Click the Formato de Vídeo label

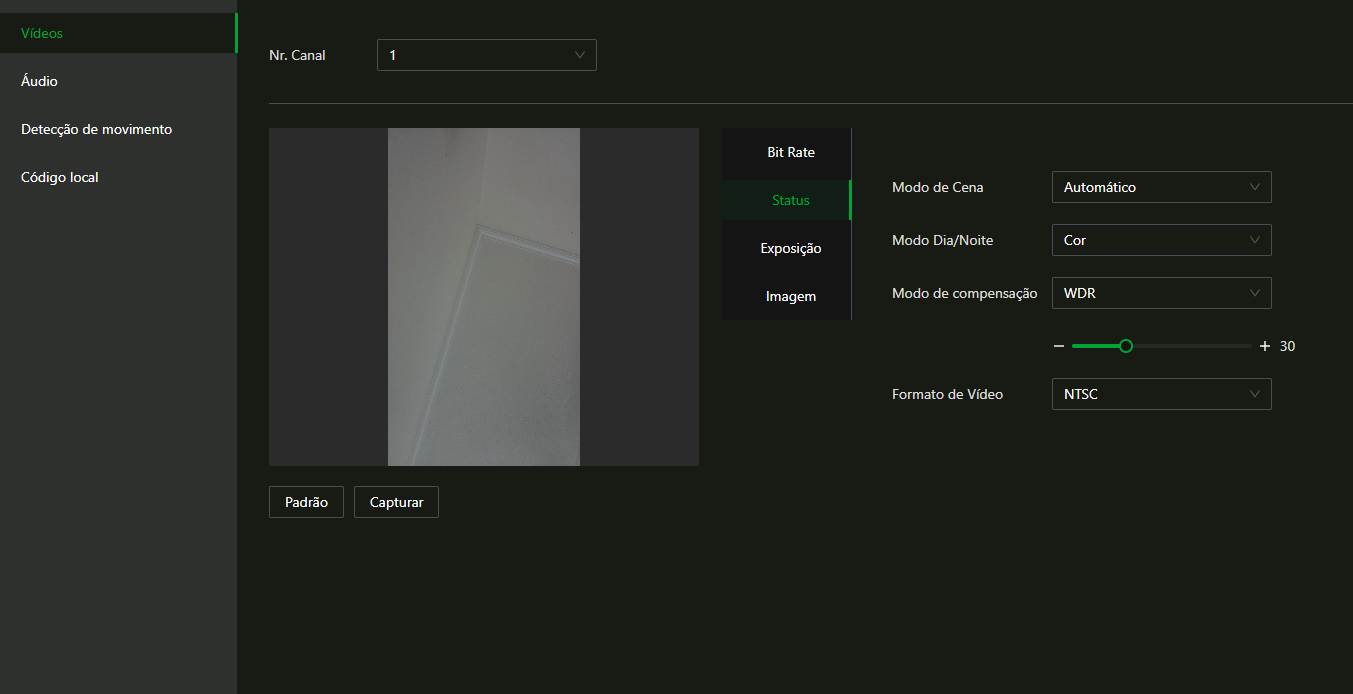[947, 394]
